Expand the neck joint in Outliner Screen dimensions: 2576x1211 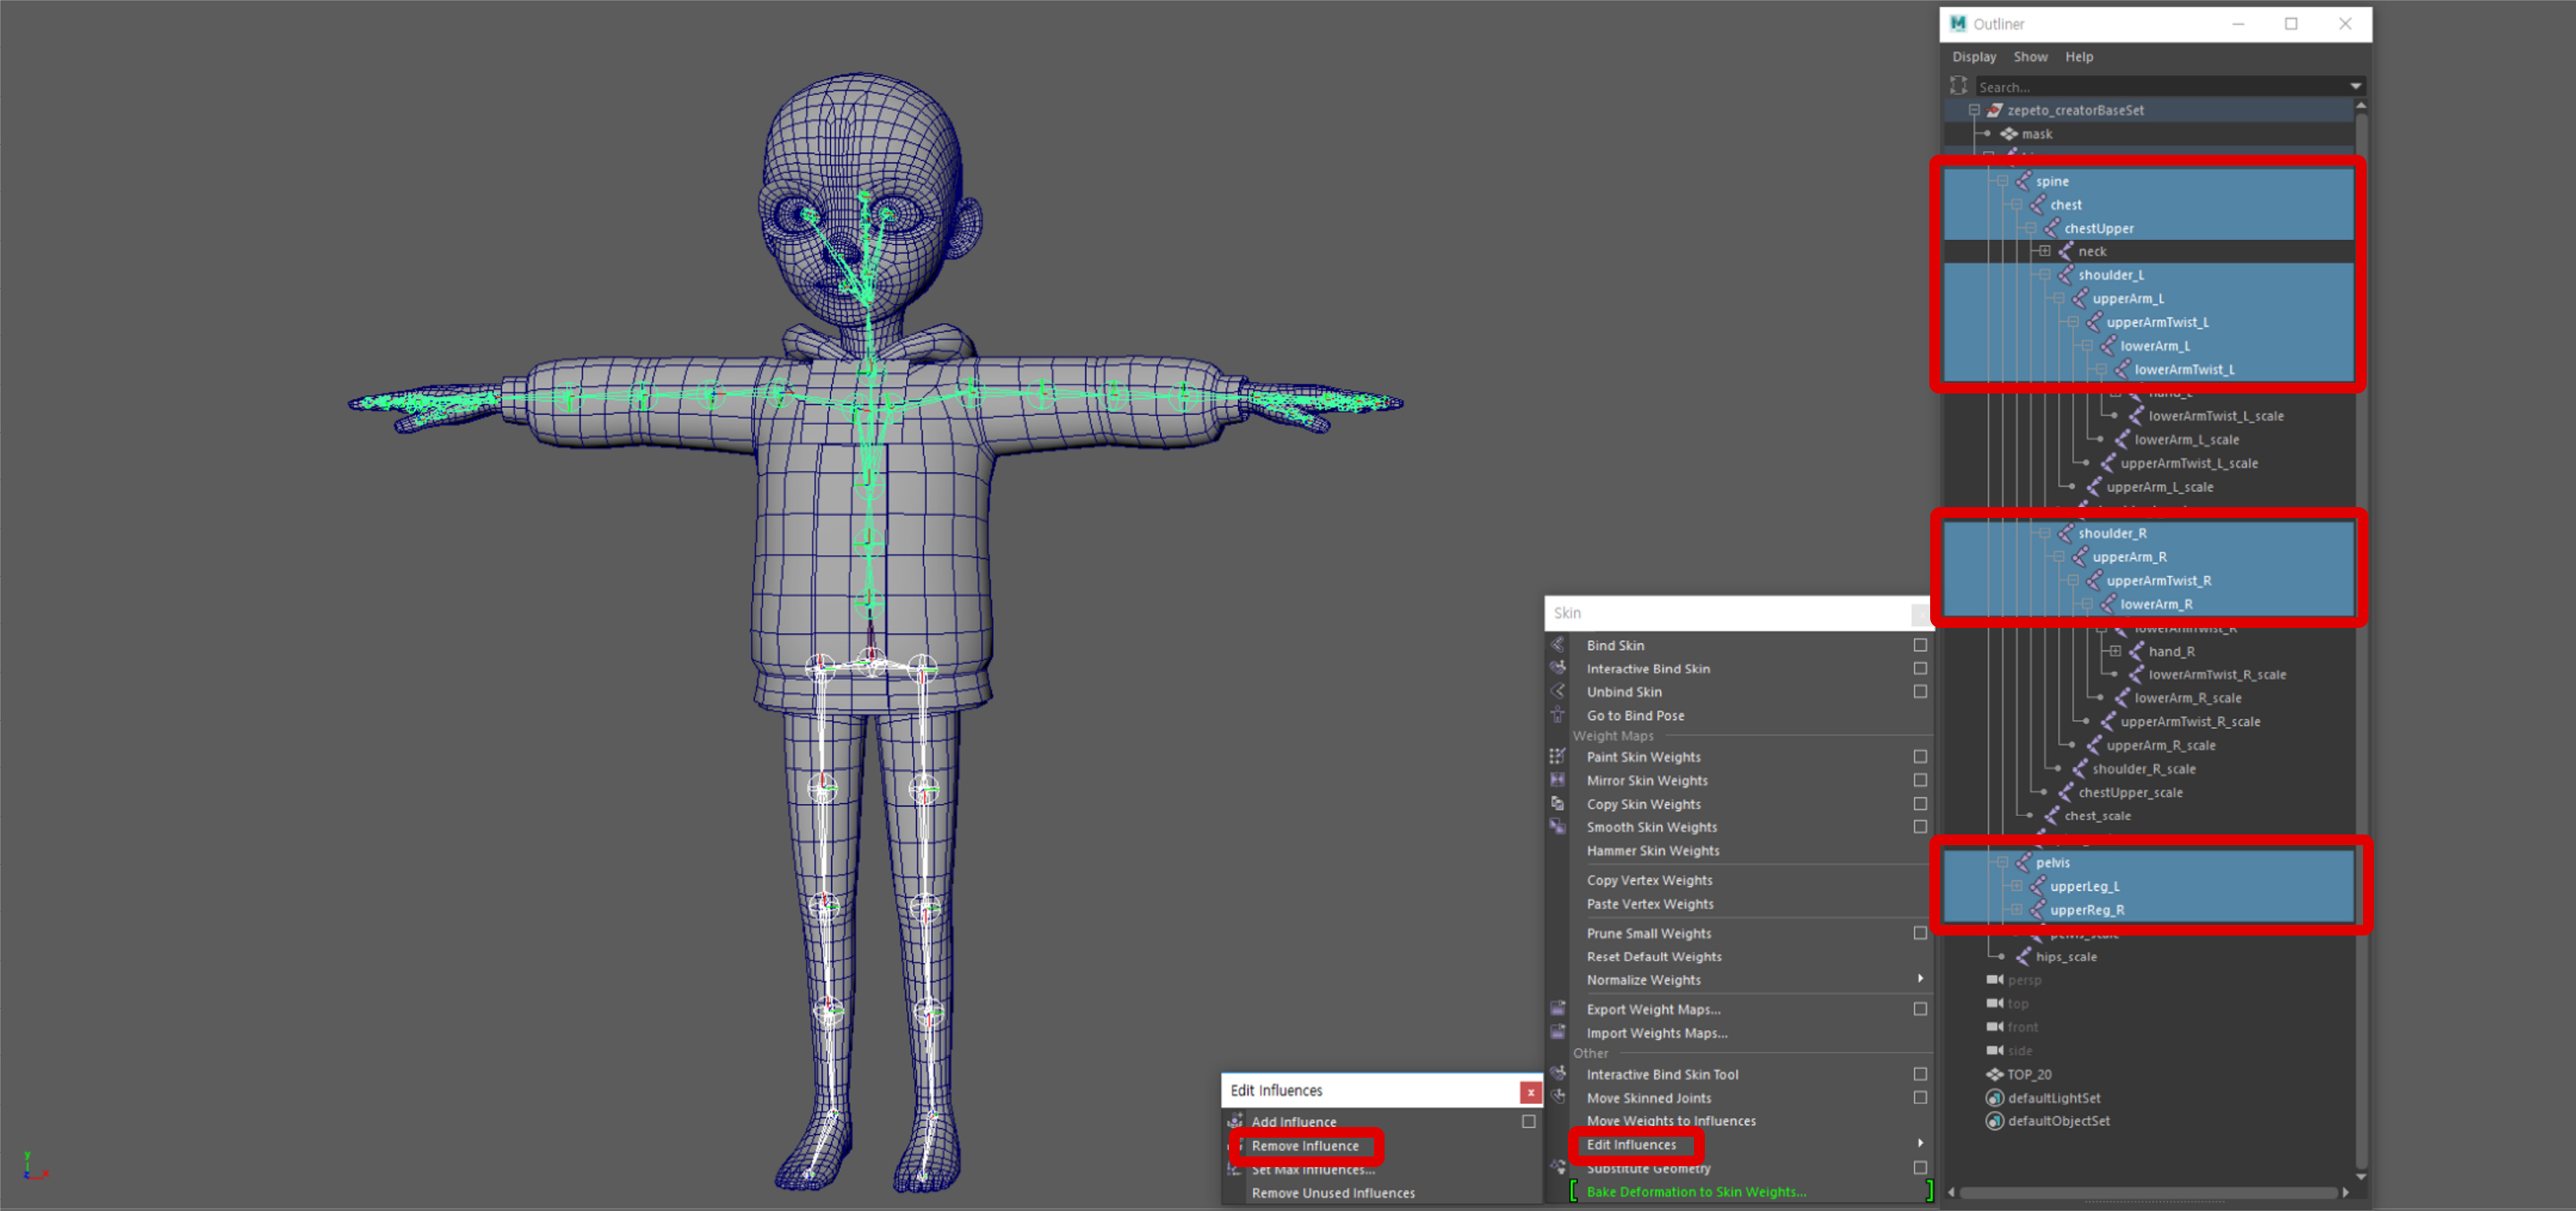(2044, 251)
